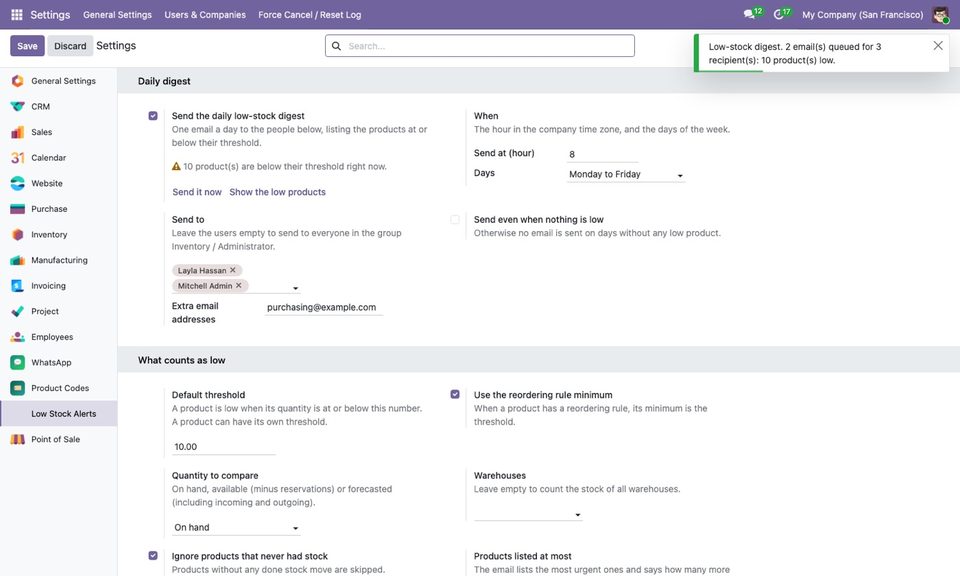Open the Warehouses dropdown
Viewport: 960px width, 576px height.
528,514
